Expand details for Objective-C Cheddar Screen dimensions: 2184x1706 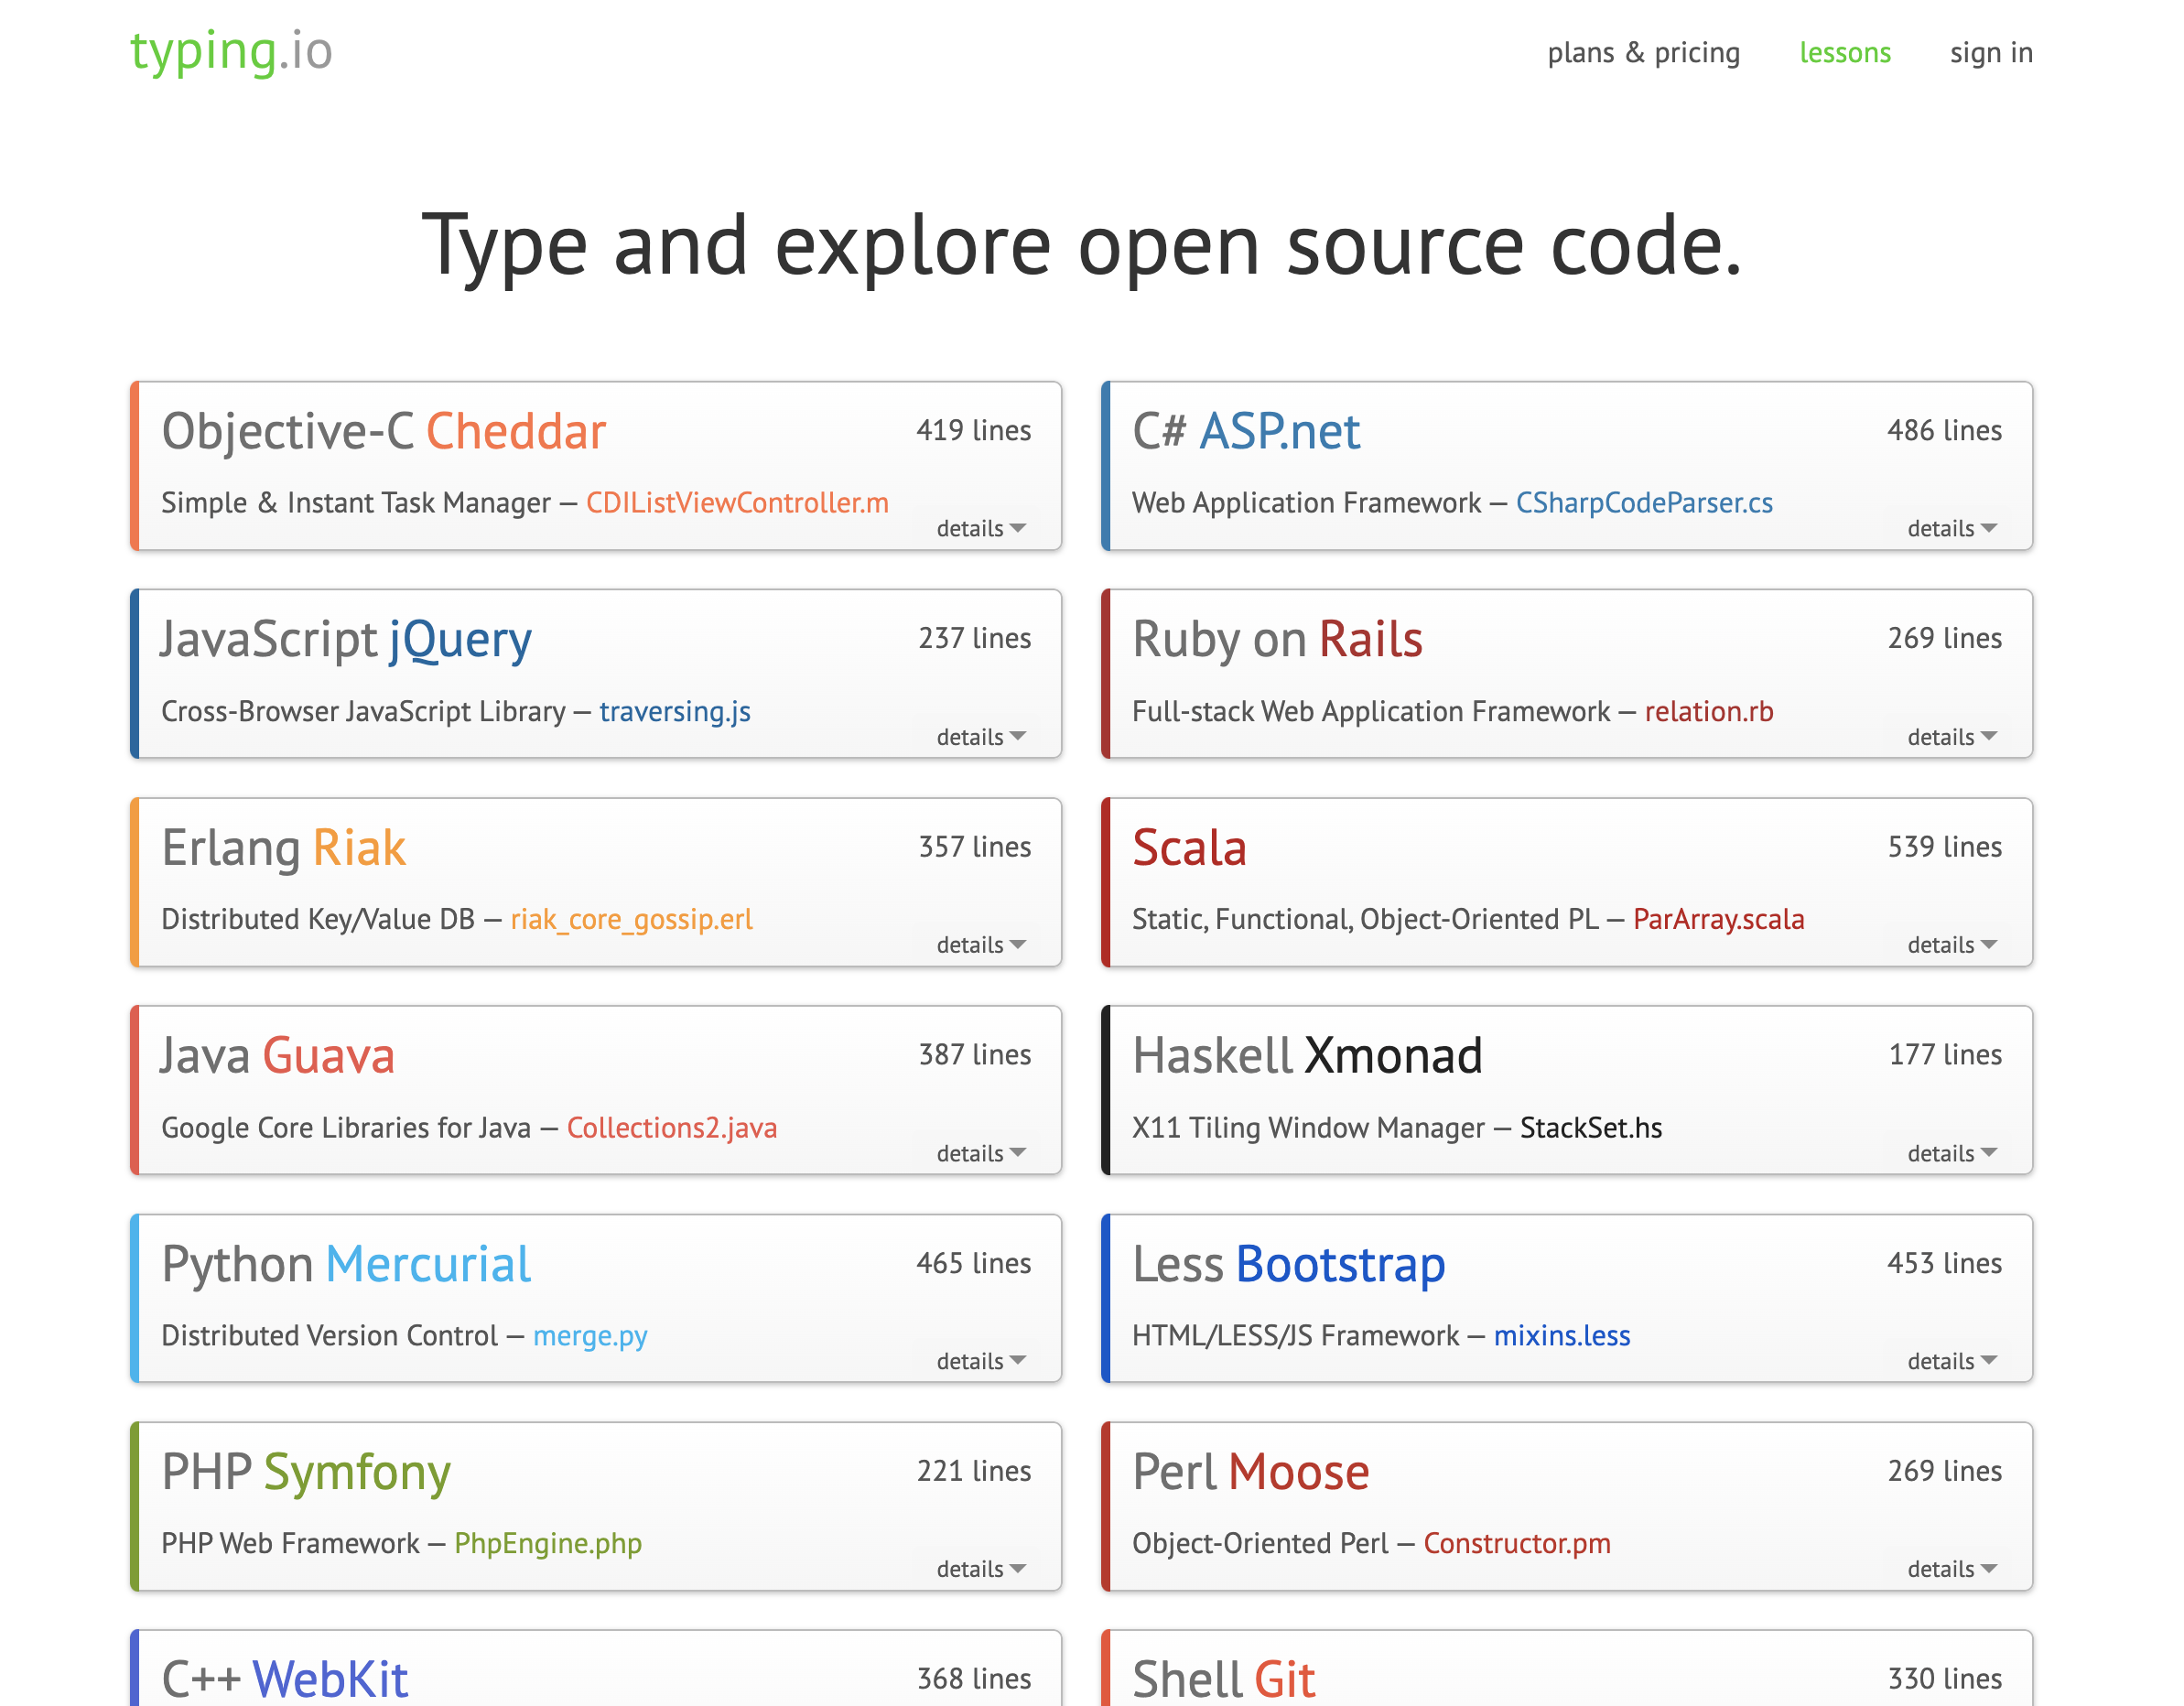(981, 528)
